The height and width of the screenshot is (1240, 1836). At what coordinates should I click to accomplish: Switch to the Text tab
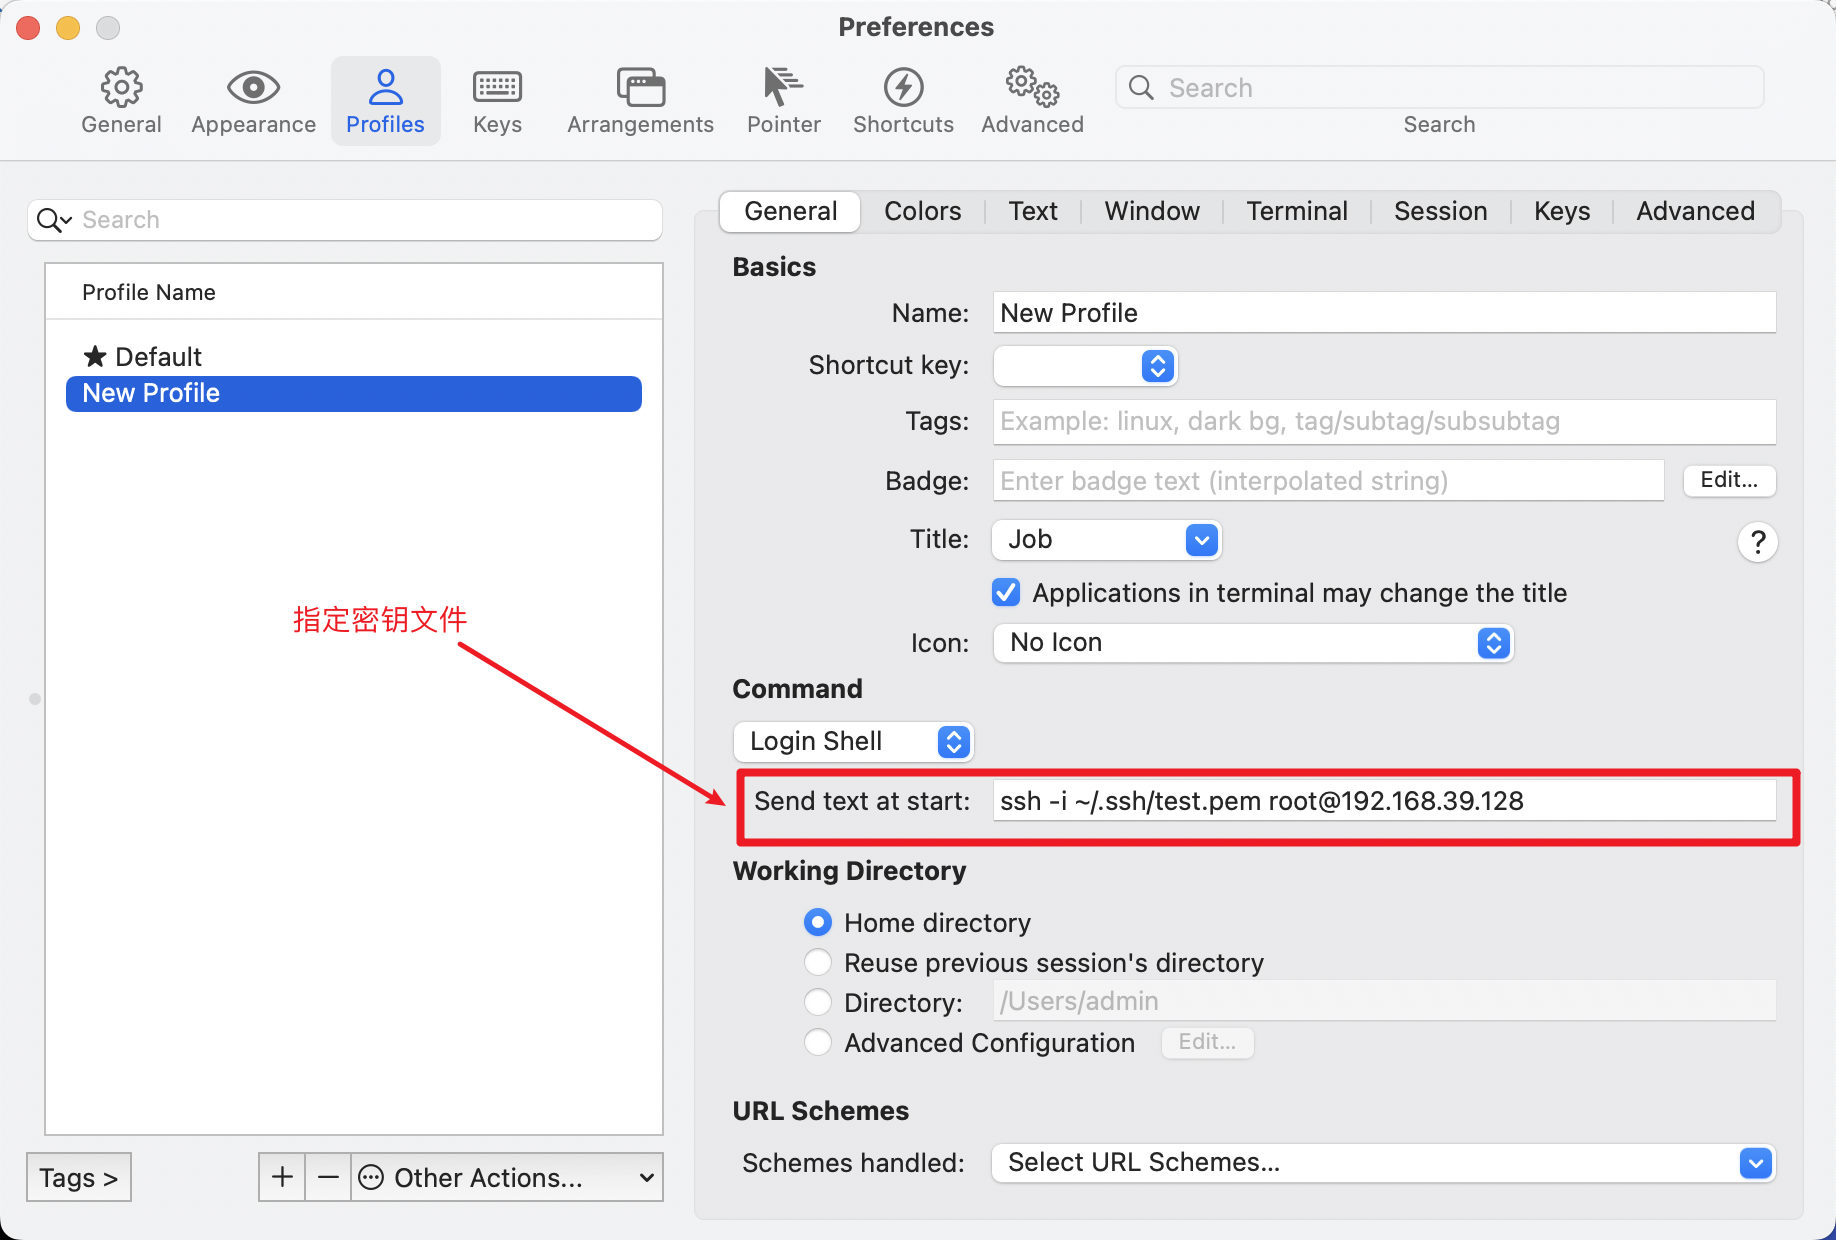[1033, 211]
